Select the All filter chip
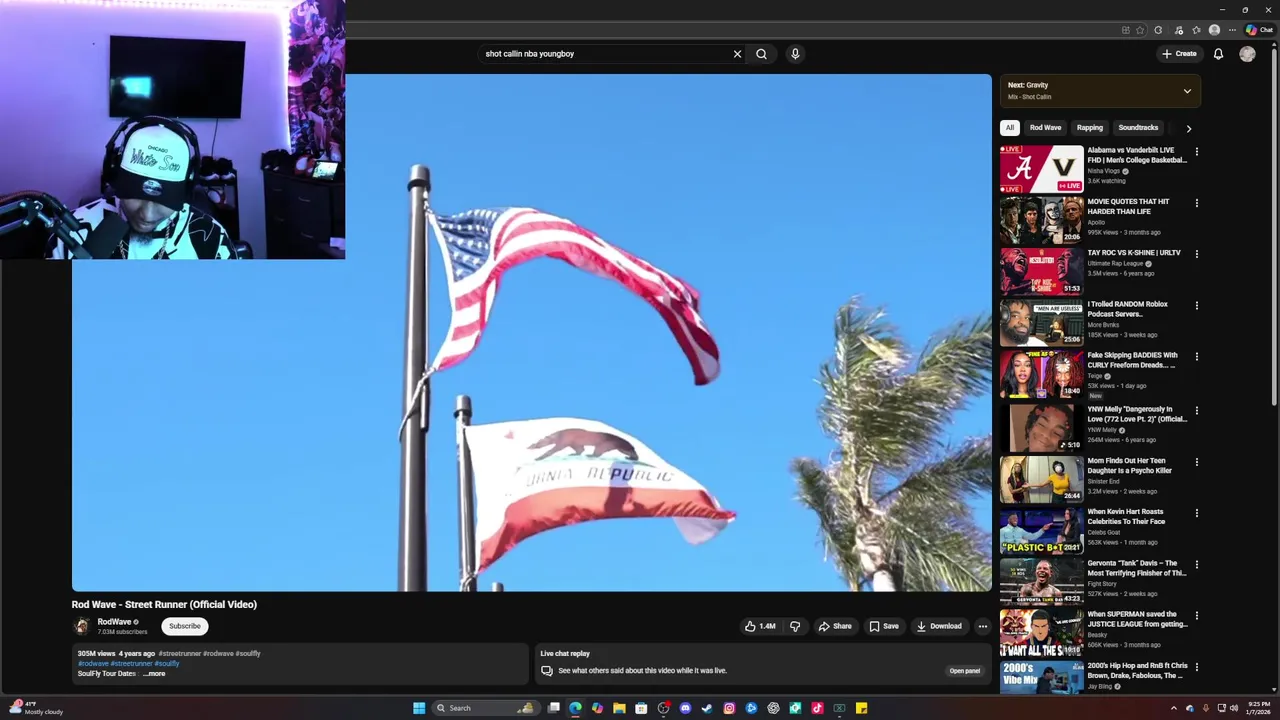The width and height of the screenshot is (1280, 720). (1010, 128)
